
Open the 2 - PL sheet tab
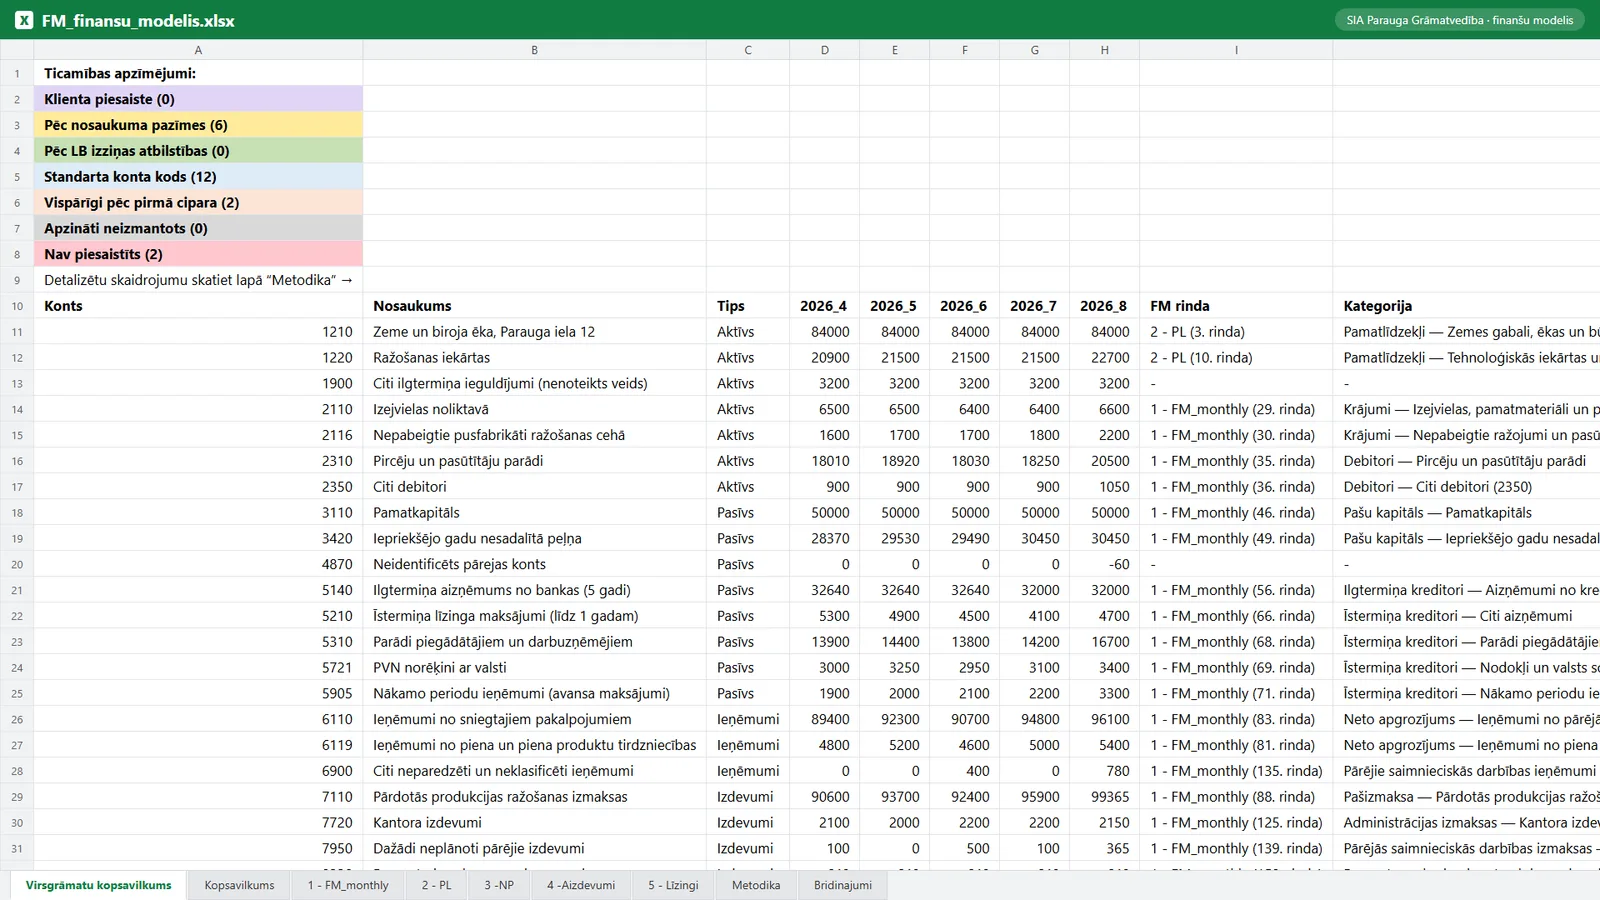pos(436,885)
